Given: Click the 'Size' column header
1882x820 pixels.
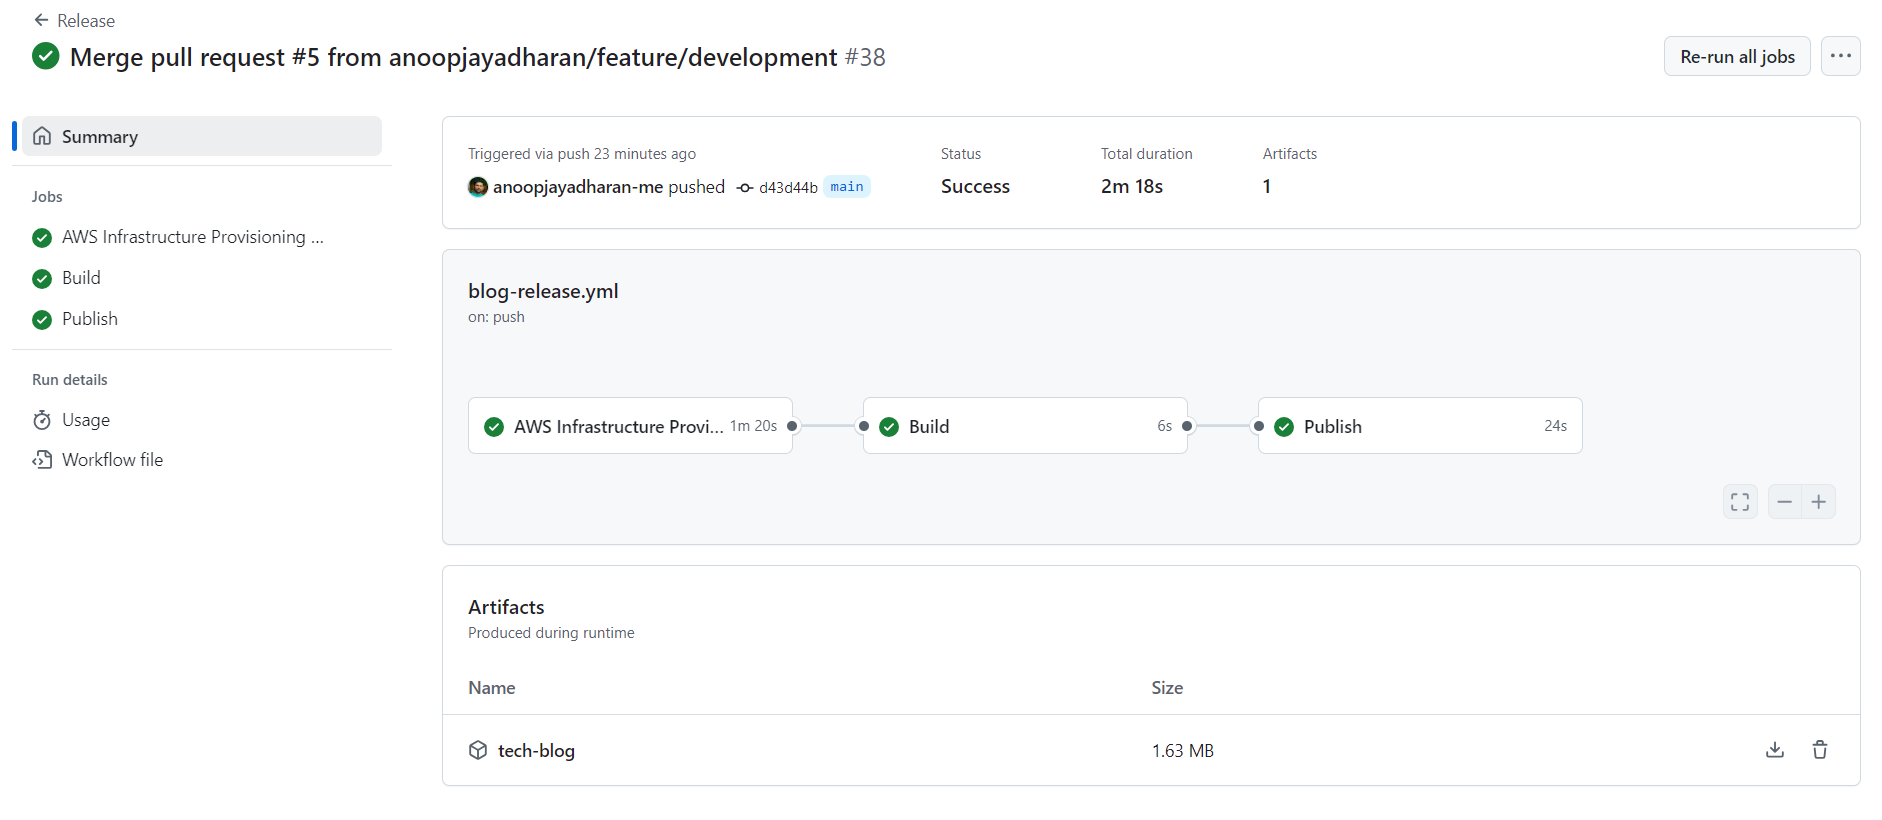Looking at the screenshot, I should pyautogui.click(x=1167, y=688).
